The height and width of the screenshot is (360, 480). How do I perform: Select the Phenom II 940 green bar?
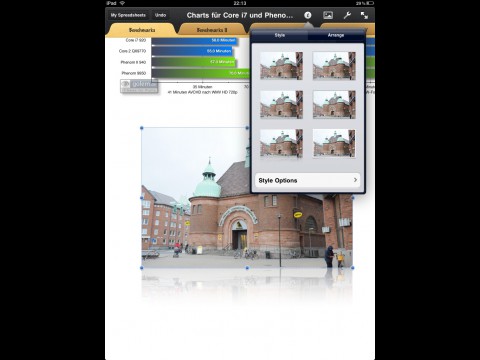coord(194,62)
